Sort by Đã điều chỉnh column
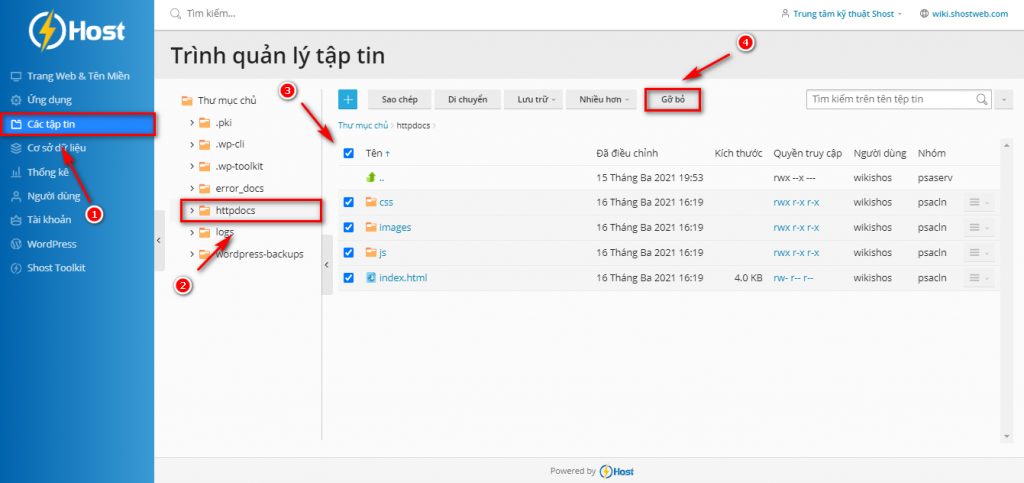 coord(627,153)
